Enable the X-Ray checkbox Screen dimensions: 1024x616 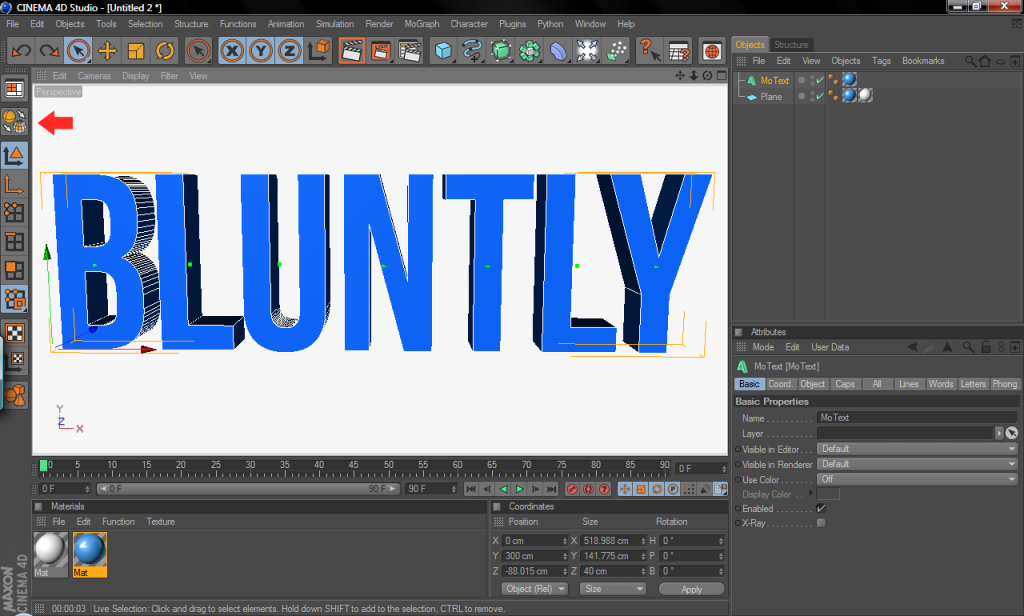pos(821,522)
